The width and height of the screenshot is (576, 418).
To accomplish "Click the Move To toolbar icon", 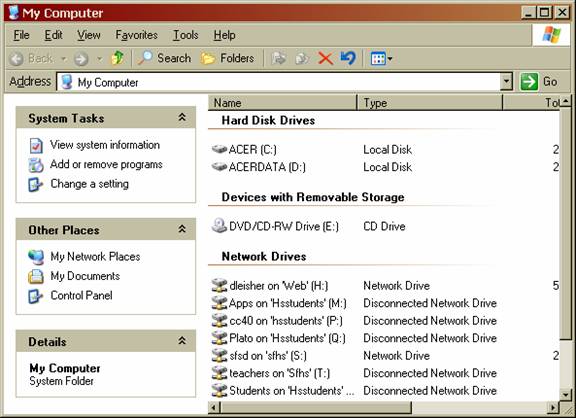I will click(278, 58).
